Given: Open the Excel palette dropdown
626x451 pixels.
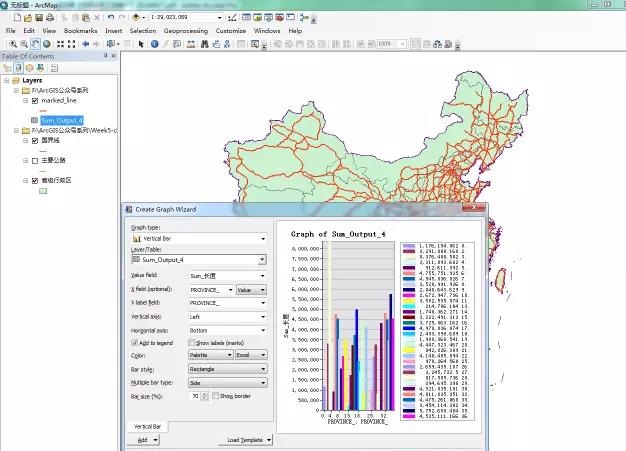Looking at the screenshot, I should pyautogui.click(x=251, y=355).
